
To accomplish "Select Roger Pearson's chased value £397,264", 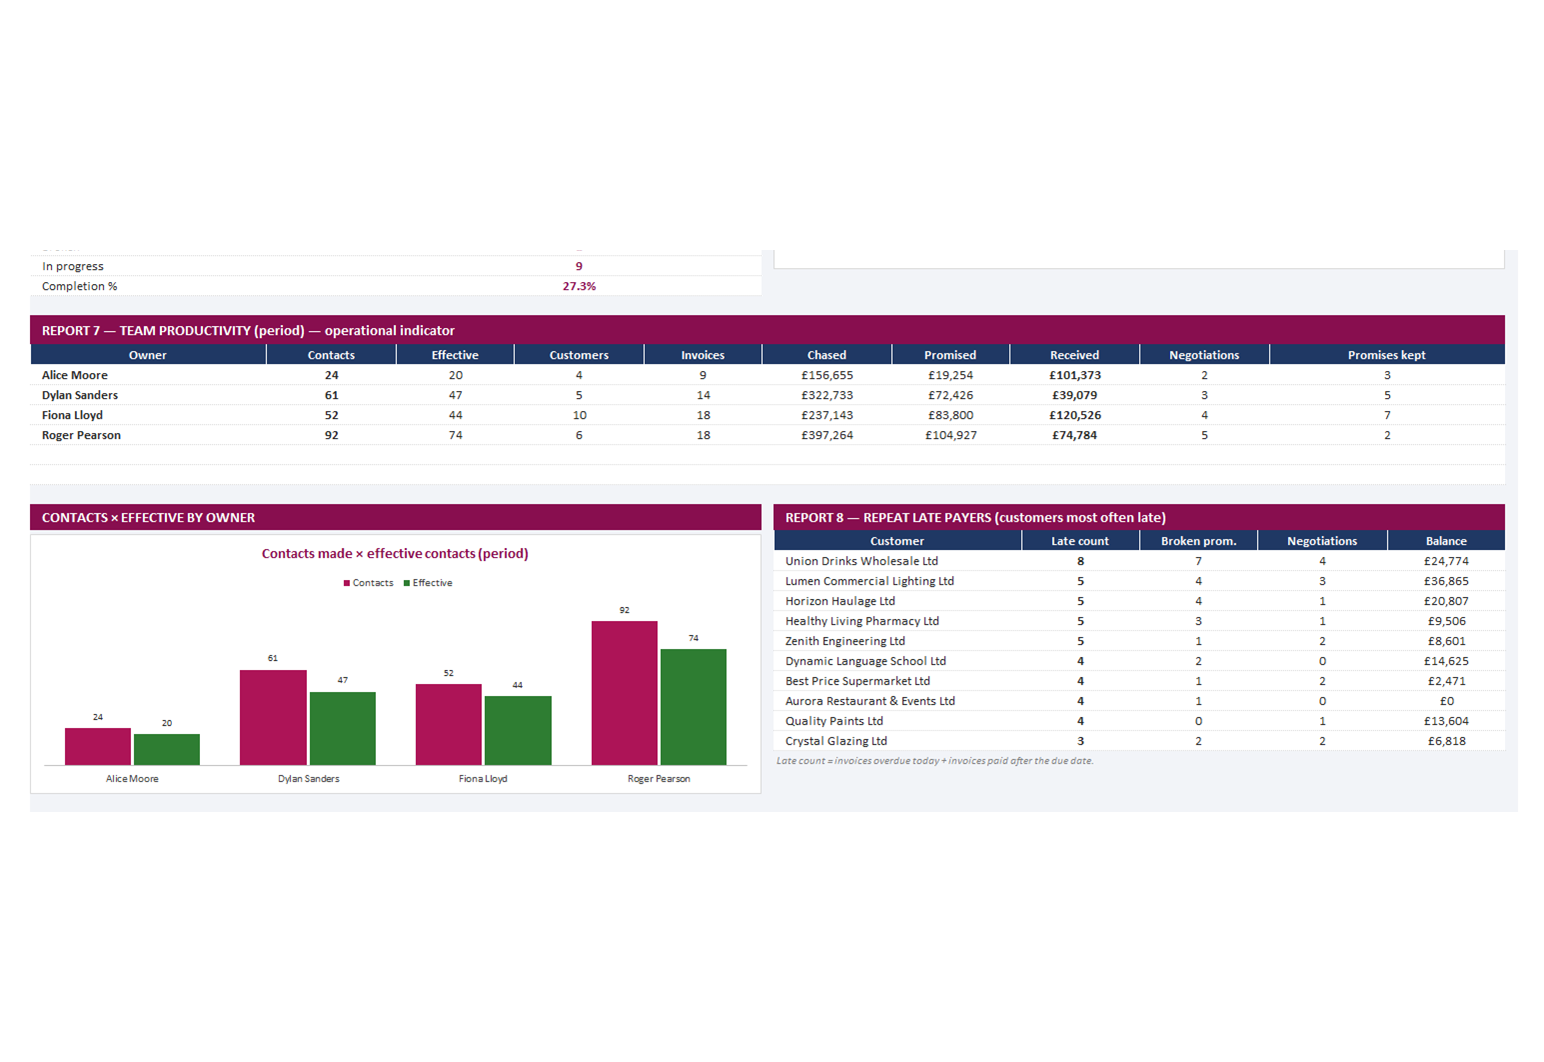I will point(827,435).
